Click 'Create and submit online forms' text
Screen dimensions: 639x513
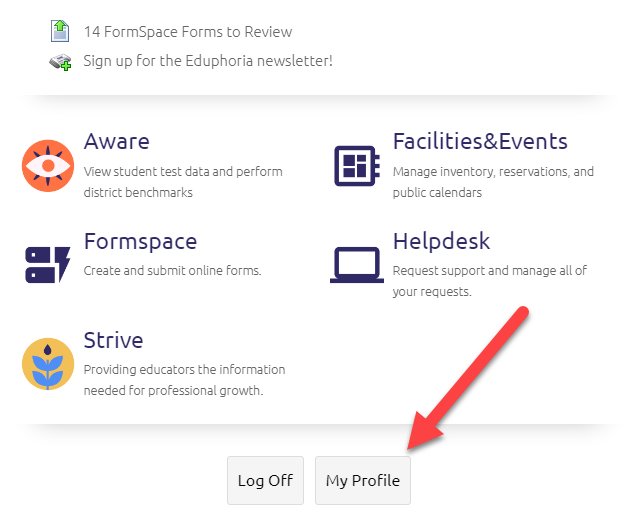click(x=172, y=270)
